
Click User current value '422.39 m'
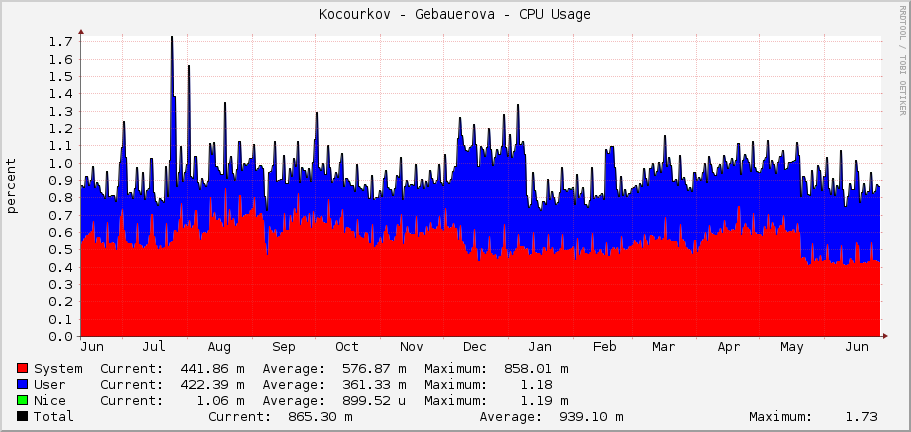point(212,384)
